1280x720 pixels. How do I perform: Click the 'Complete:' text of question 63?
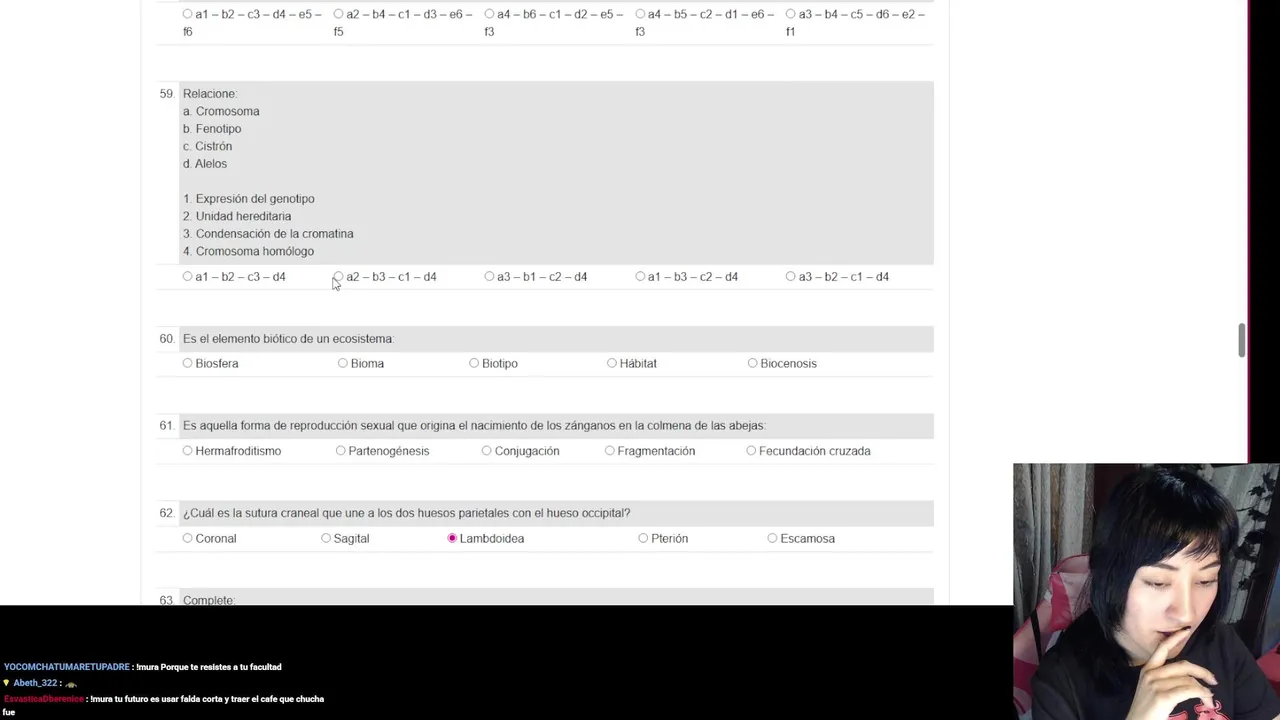tap(209, 600)
